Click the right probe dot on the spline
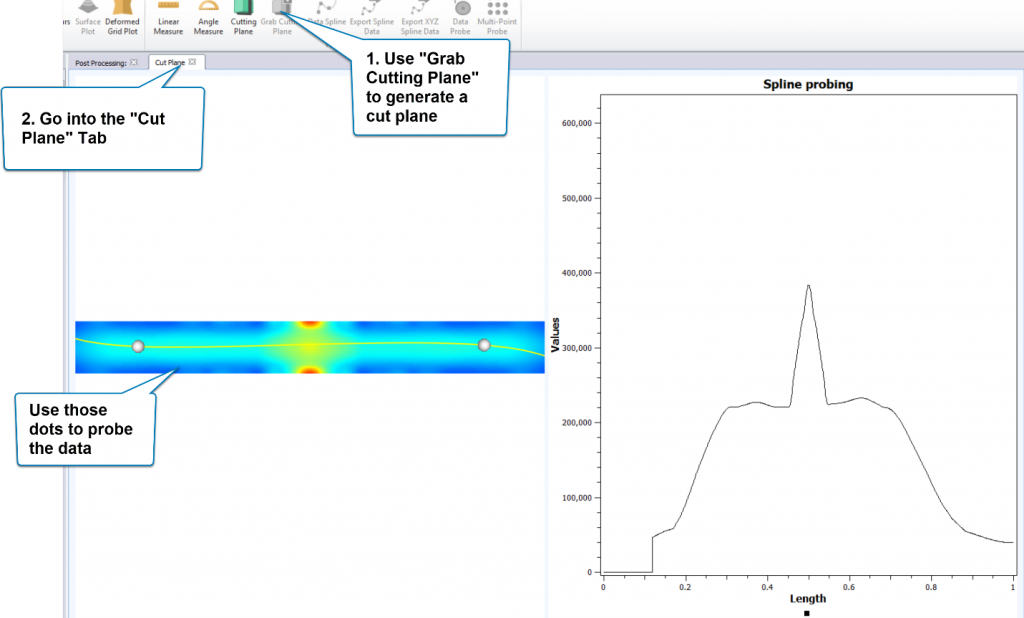Screen dimensions: 1024x618 coord(482,344)
